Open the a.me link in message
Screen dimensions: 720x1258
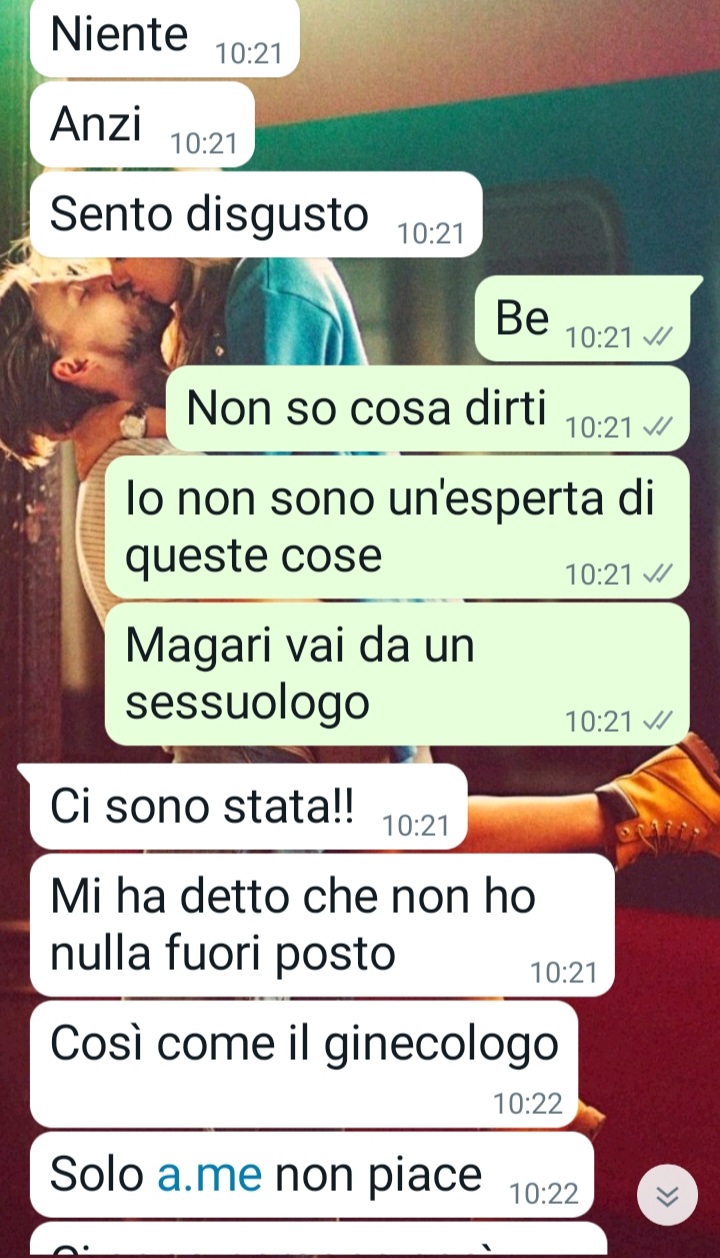pyautogui.click(x=210, y=1173)
